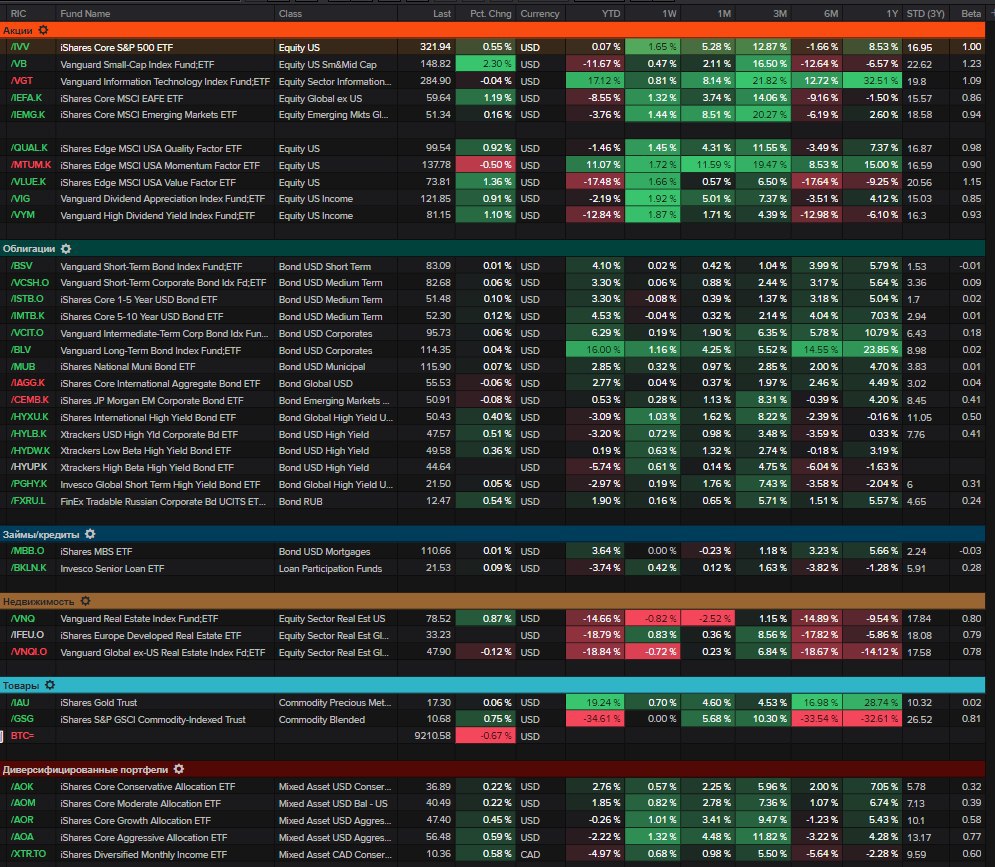
Task: Select Vanguard Real Estate Index Fund;ETF name
Action: click(x=139, y=619)
